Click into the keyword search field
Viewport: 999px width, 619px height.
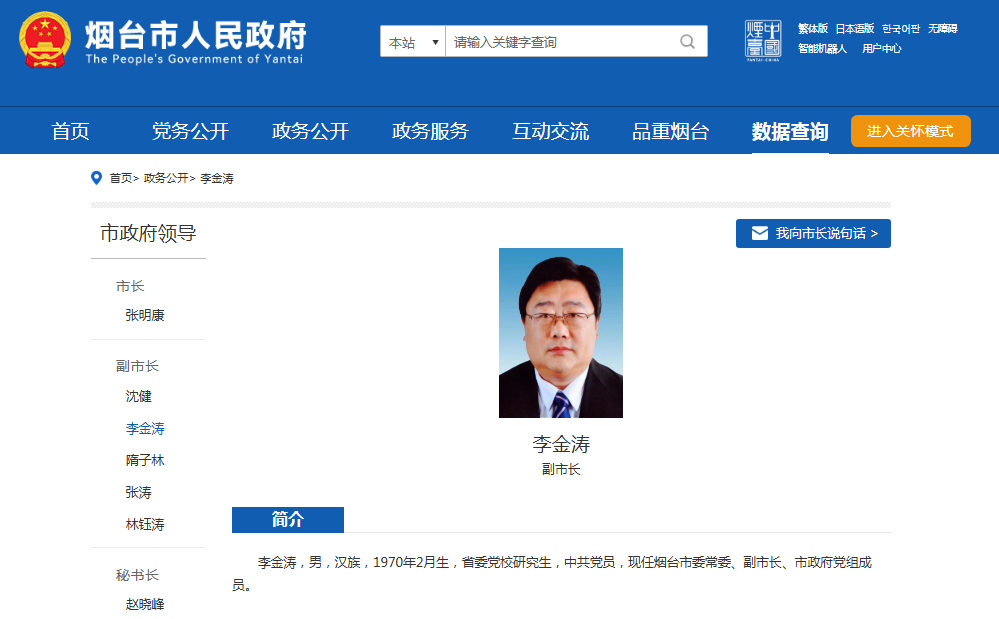pyautogui.click(x=560, y=42)
